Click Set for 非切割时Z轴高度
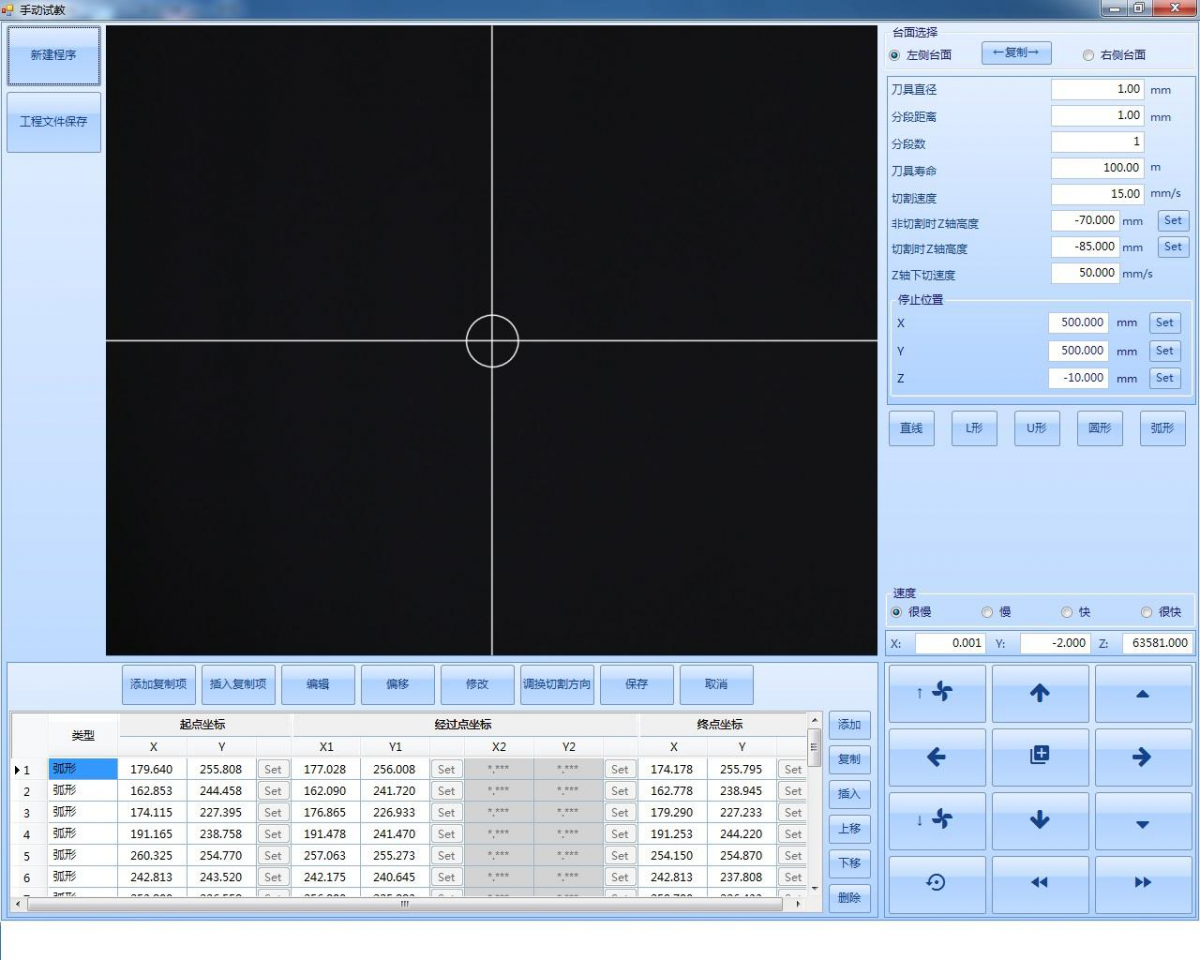This screenshot has width=1200, height=960. coord(1173,221)
